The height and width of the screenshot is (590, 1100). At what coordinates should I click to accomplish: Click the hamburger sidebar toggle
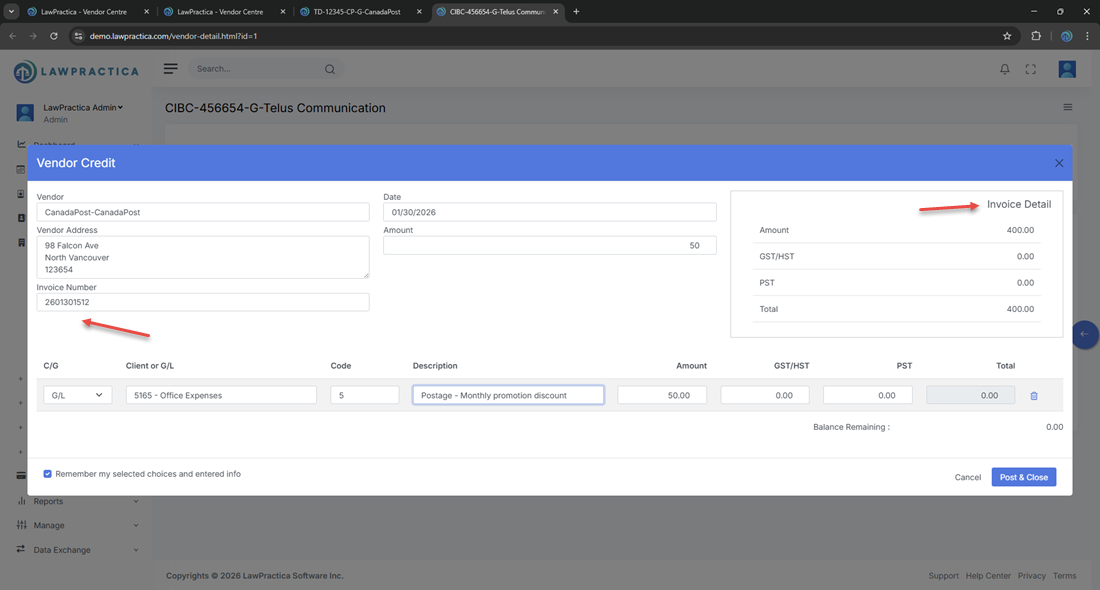171,69
